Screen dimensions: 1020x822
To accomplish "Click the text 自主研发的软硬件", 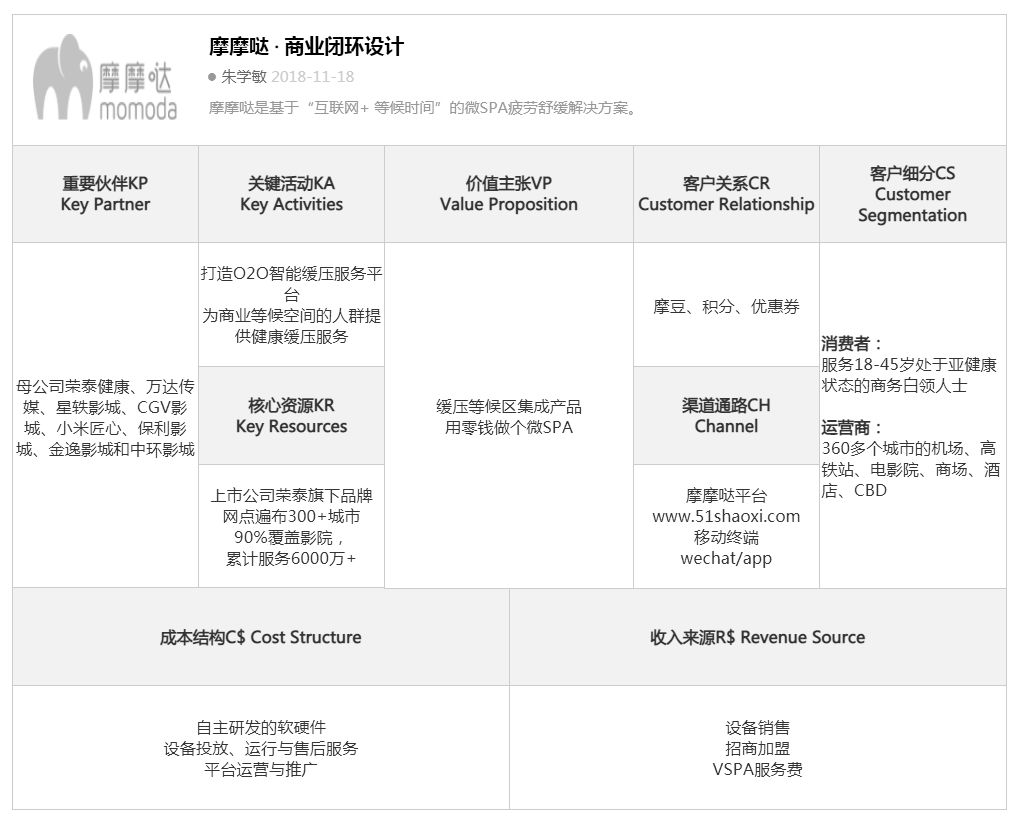I will (261, 728).
